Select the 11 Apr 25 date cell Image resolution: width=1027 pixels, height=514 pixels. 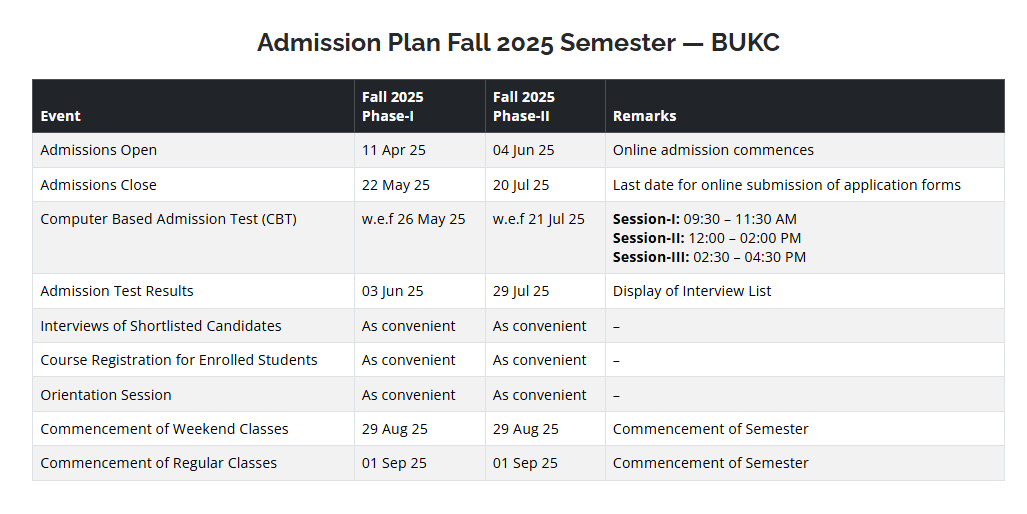click(394, 150)
